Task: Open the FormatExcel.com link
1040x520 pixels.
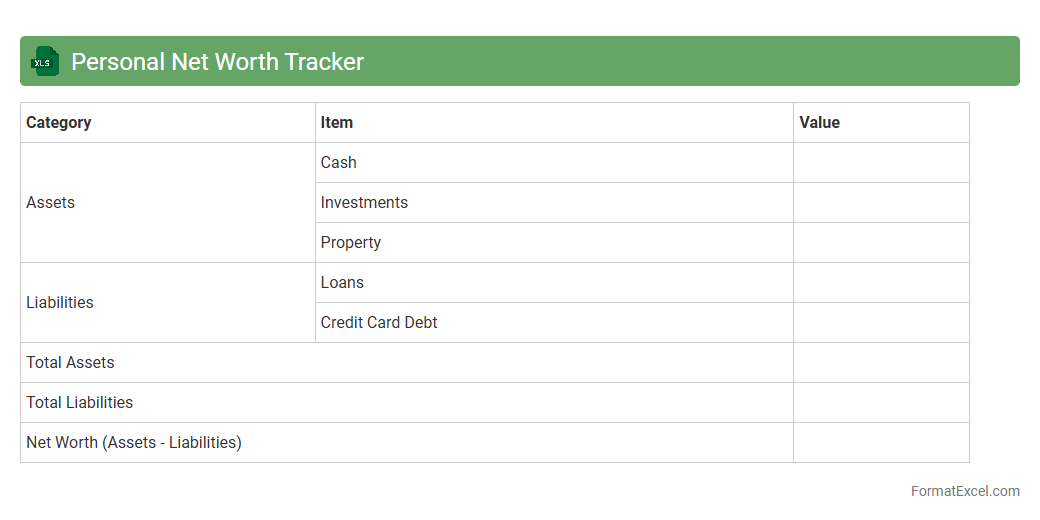Action: coord(965,491)
